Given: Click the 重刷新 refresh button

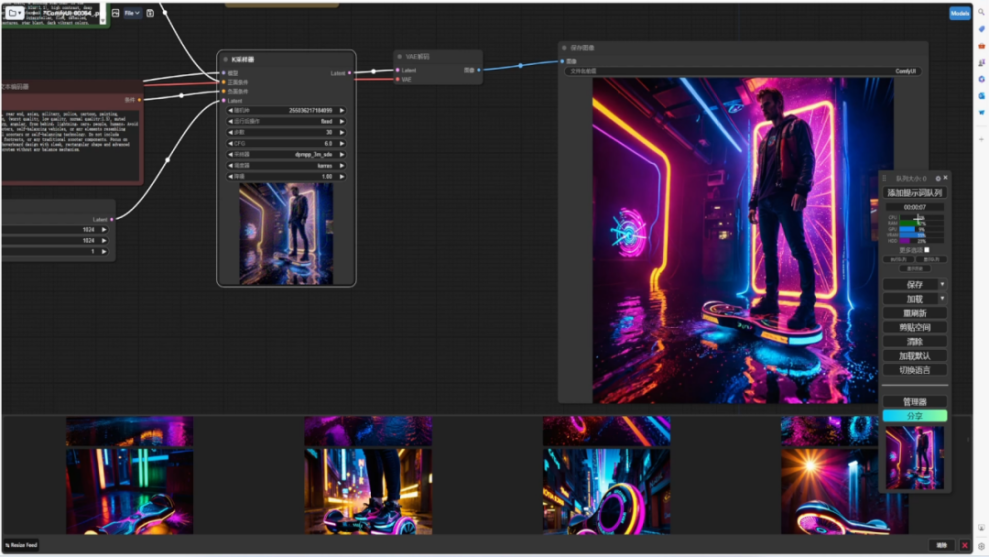Looking at the screenshot, I should pos(915,314).
